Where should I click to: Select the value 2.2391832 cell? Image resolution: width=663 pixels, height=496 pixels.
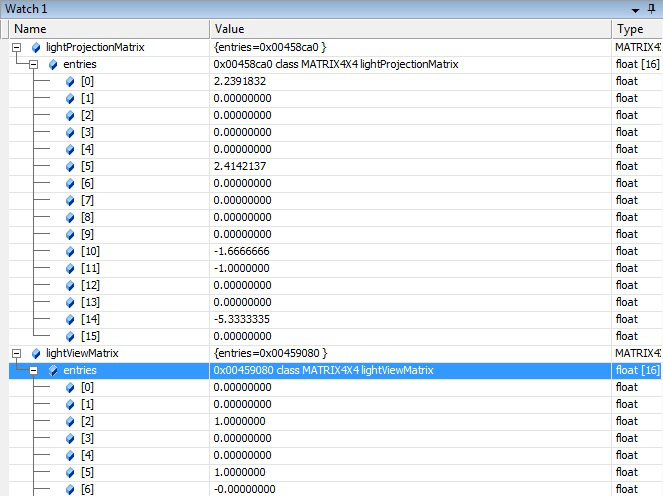click(x=410, y=81)
